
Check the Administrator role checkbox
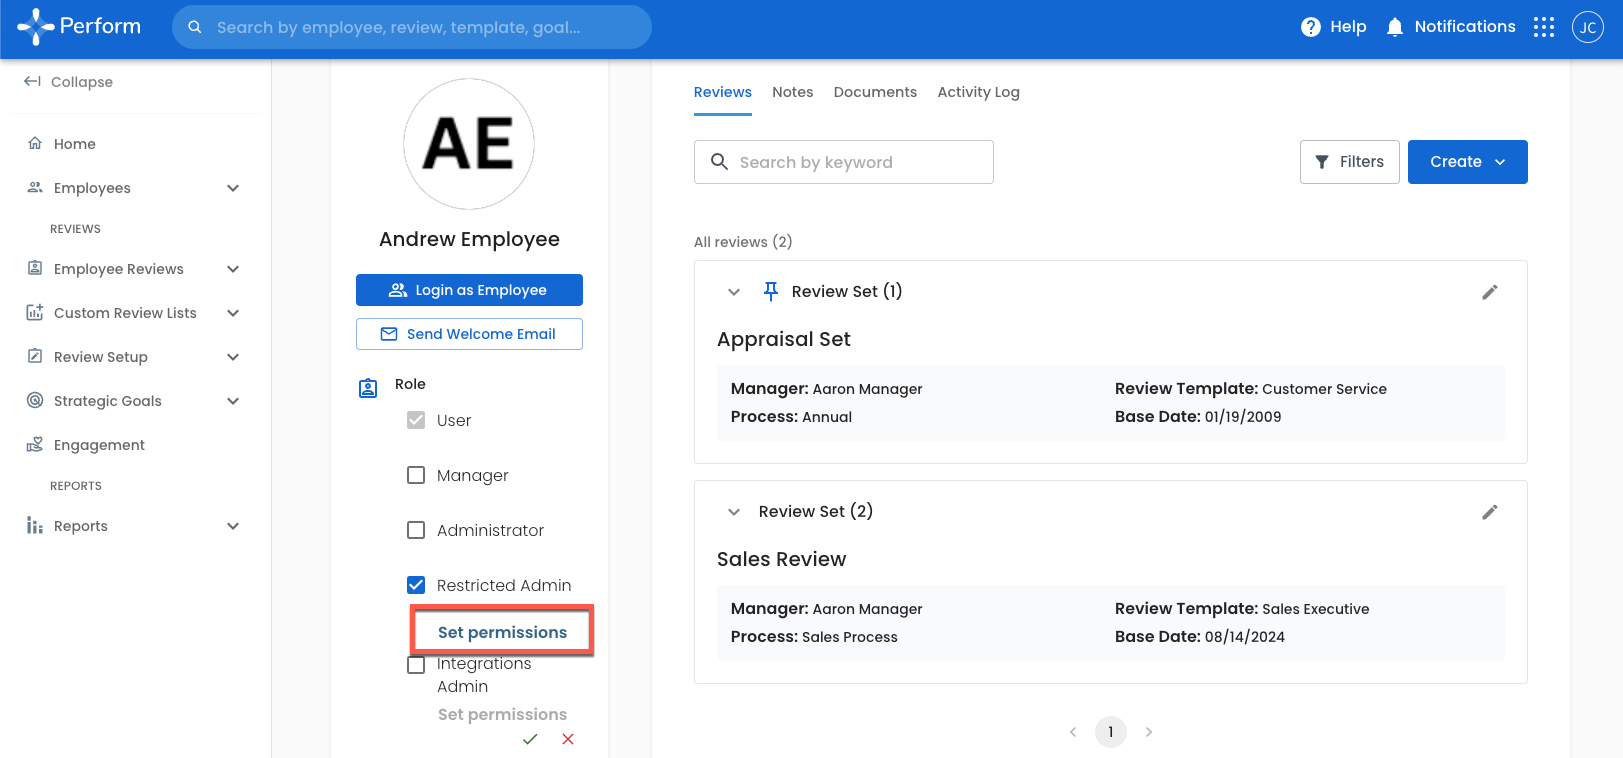pyautogui.click(x=416, y=530)
